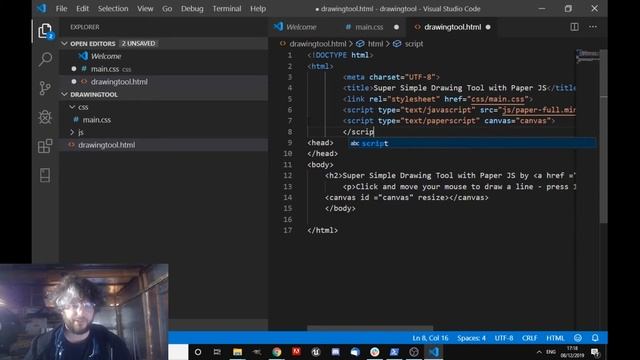640x360 pixels.
Task: Open notifications bell in status bar
Action: tap(595, 338)
